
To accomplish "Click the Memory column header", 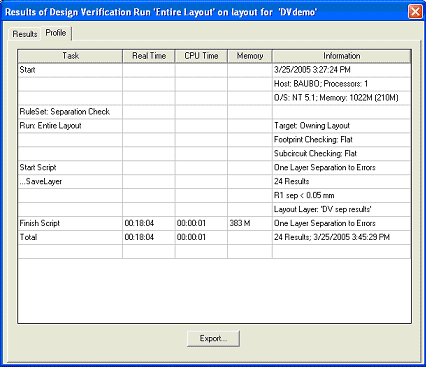I will point(250,56).
